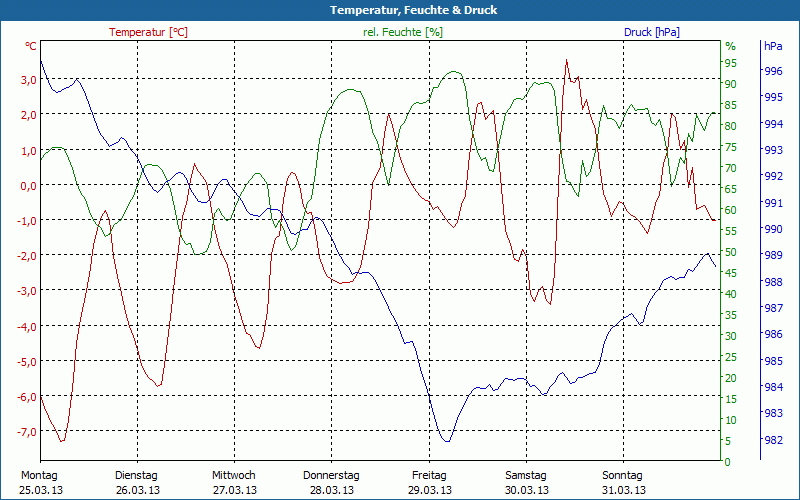
Task: Click the chart title "Temperatur, Feuchte & Druck"
Action: 400,10
